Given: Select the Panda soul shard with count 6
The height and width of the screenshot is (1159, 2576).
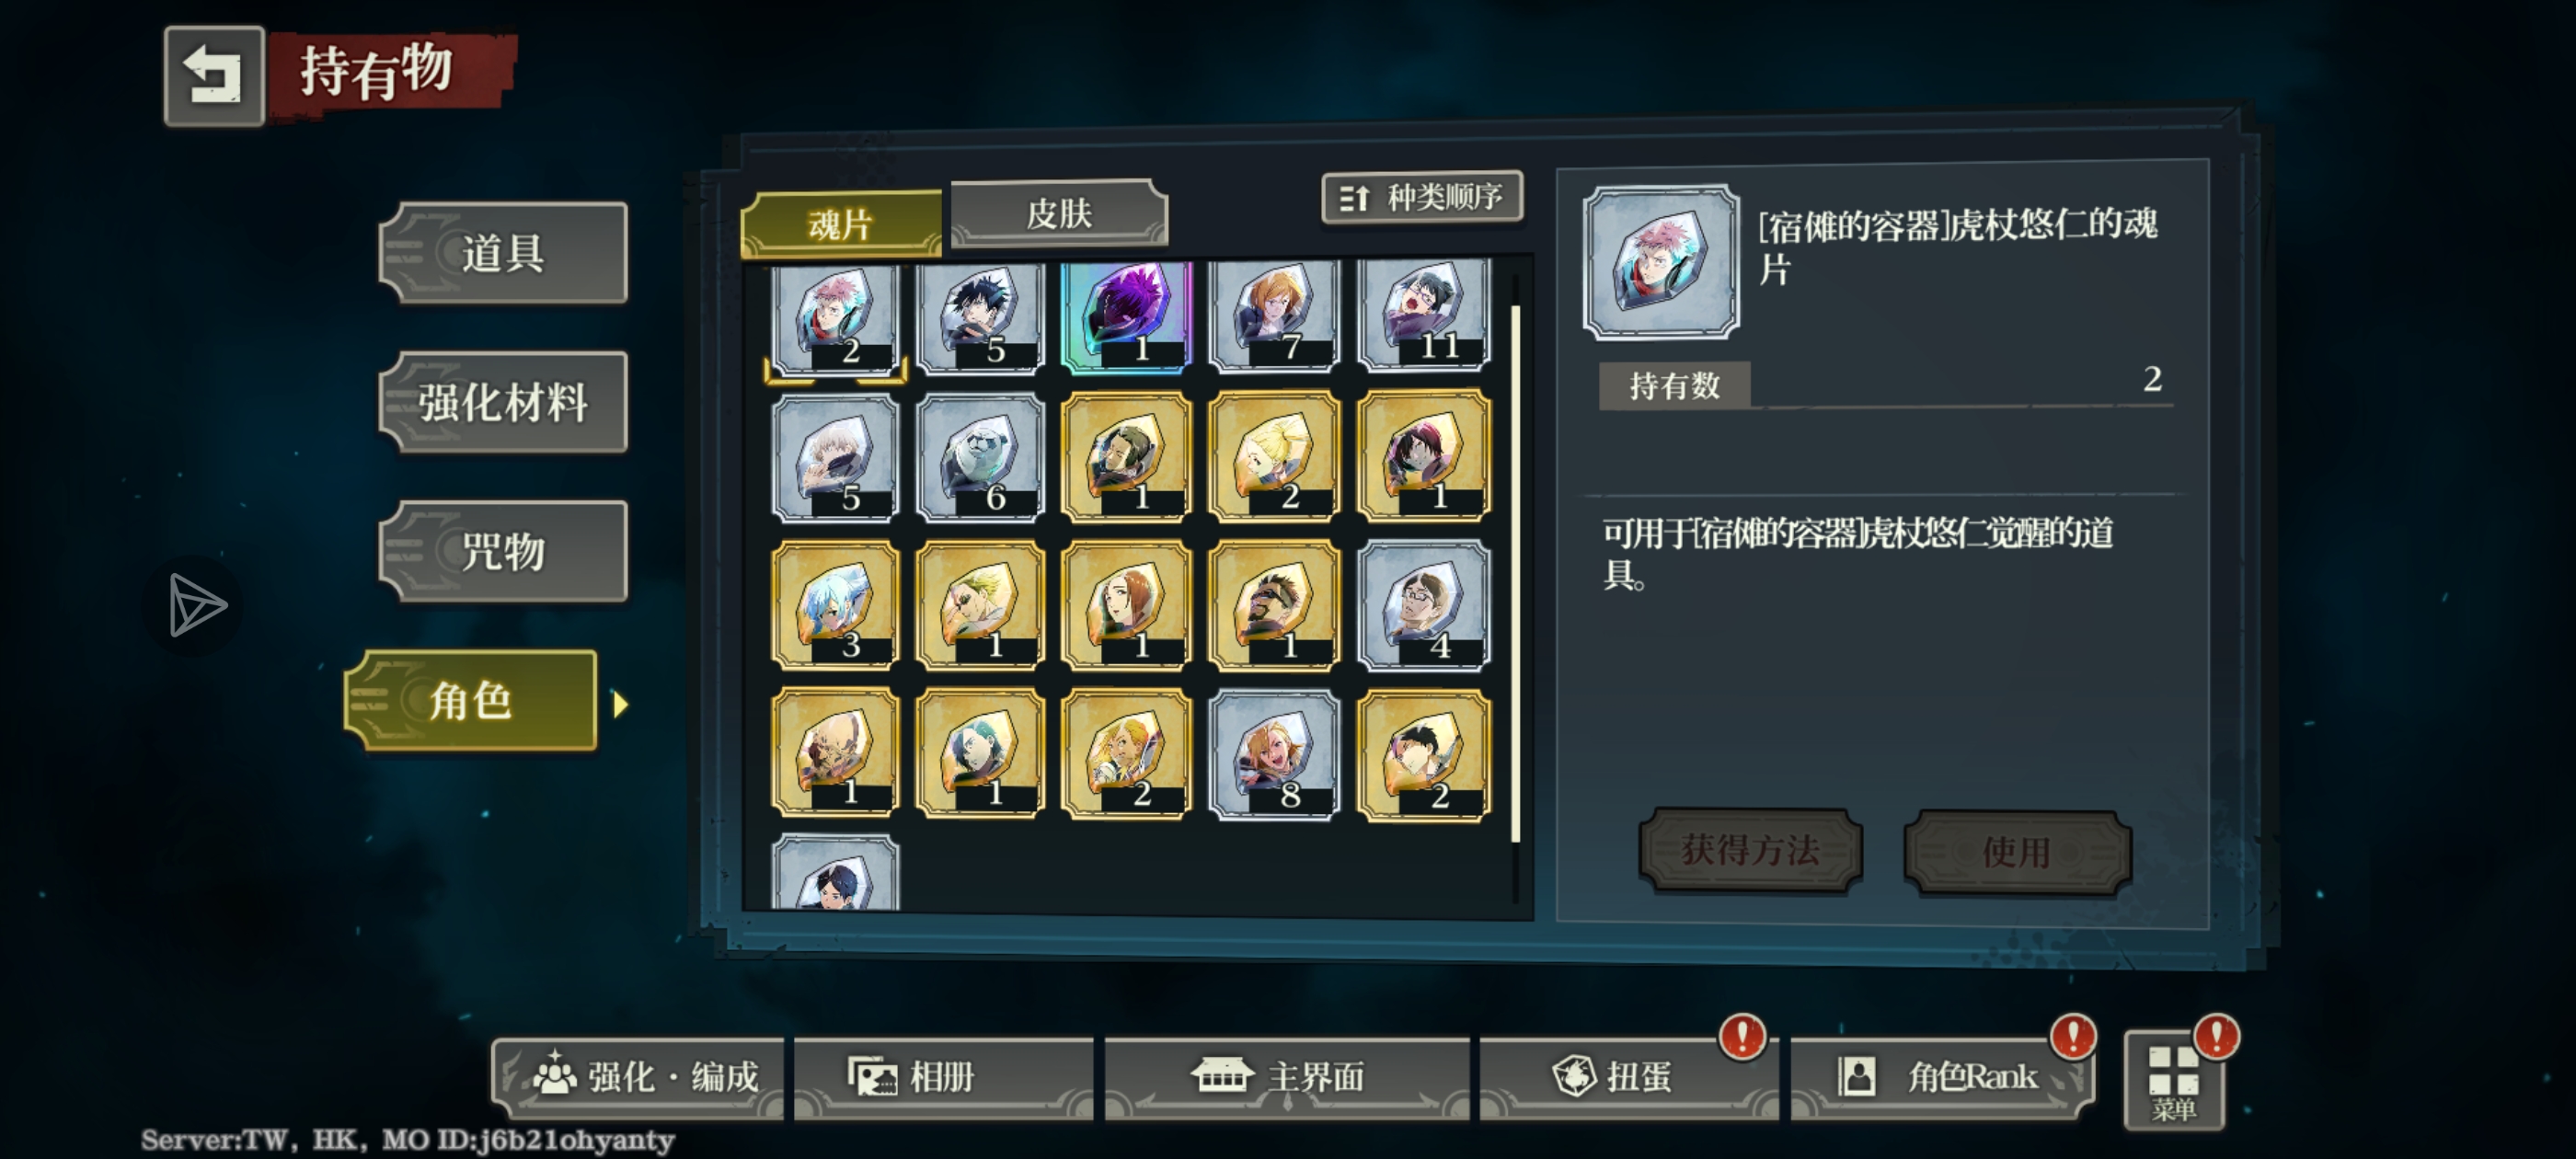Looking at the screenshot, I should click(980, 458).
